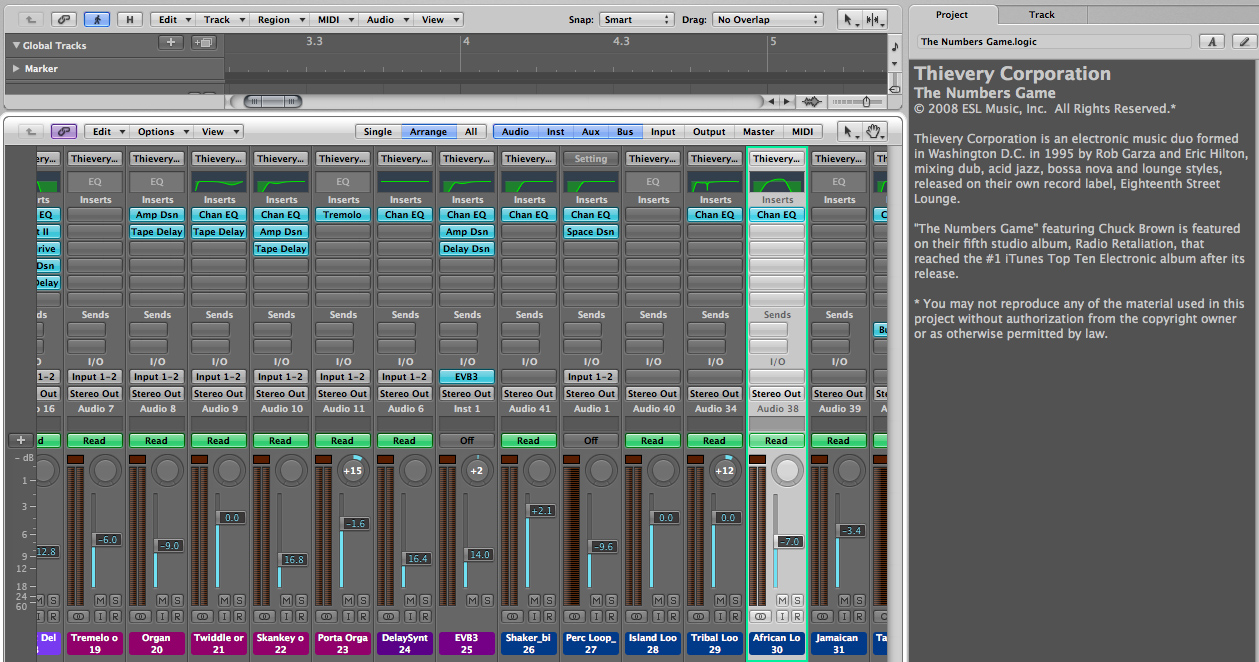Mute the Jamaican channel
The width and height of the screenshot is (1259, 662).
844,600
